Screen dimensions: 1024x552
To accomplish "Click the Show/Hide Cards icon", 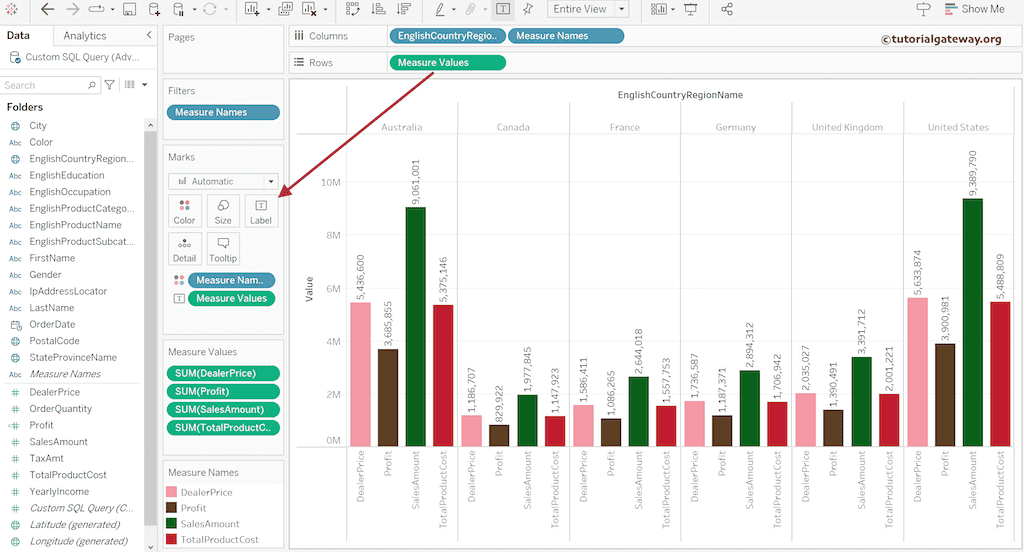I will [659, 9].
